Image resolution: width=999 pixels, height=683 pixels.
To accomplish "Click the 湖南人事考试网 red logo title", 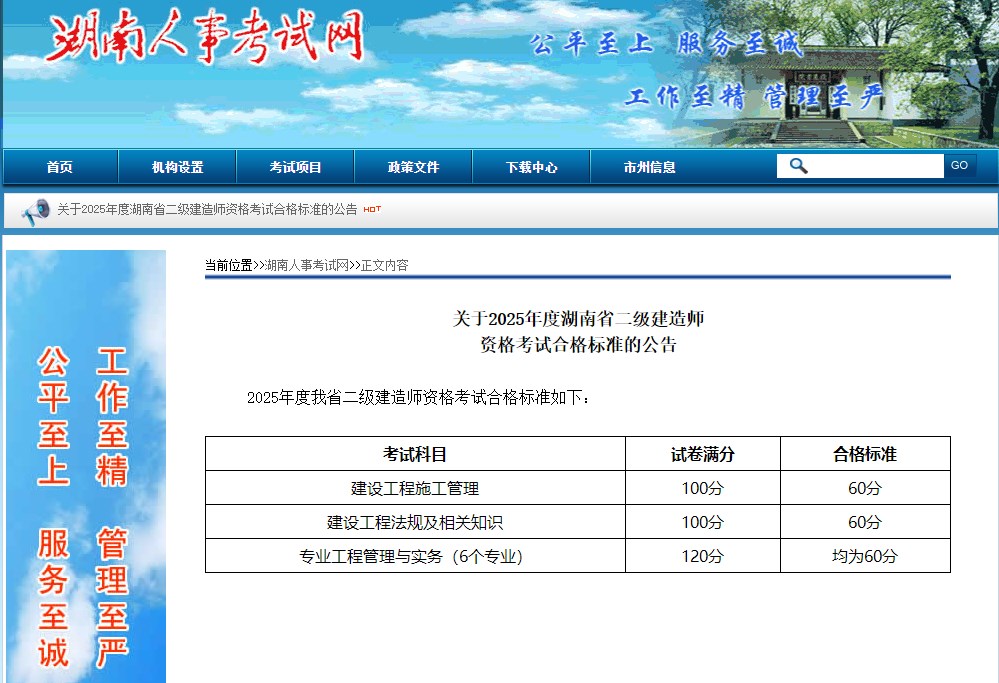I will [205, 42].
